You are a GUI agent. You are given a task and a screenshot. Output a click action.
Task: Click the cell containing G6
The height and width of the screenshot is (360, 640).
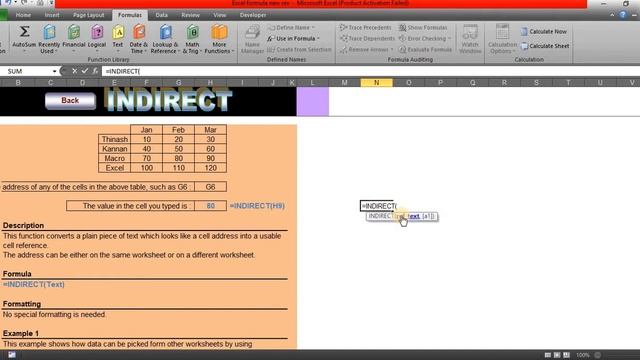pos(210,187)
